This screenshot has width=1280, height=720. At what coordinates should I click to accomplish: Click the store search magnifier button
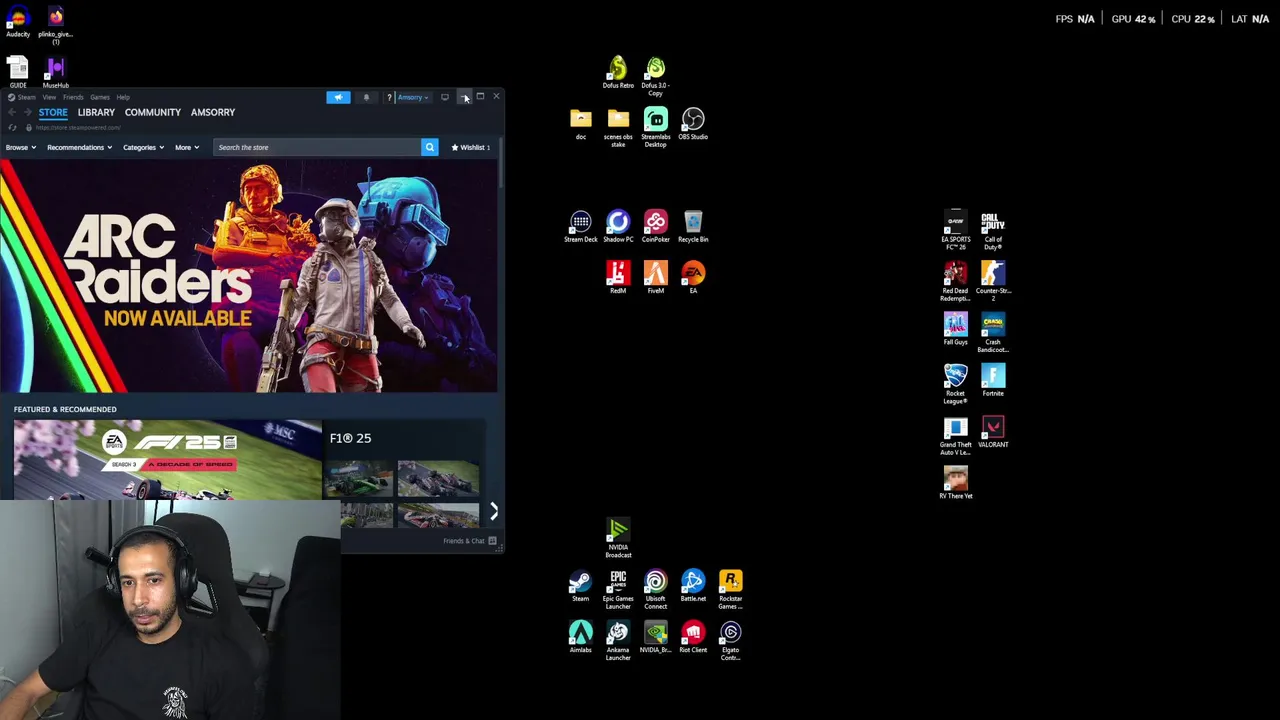point(429,147)
